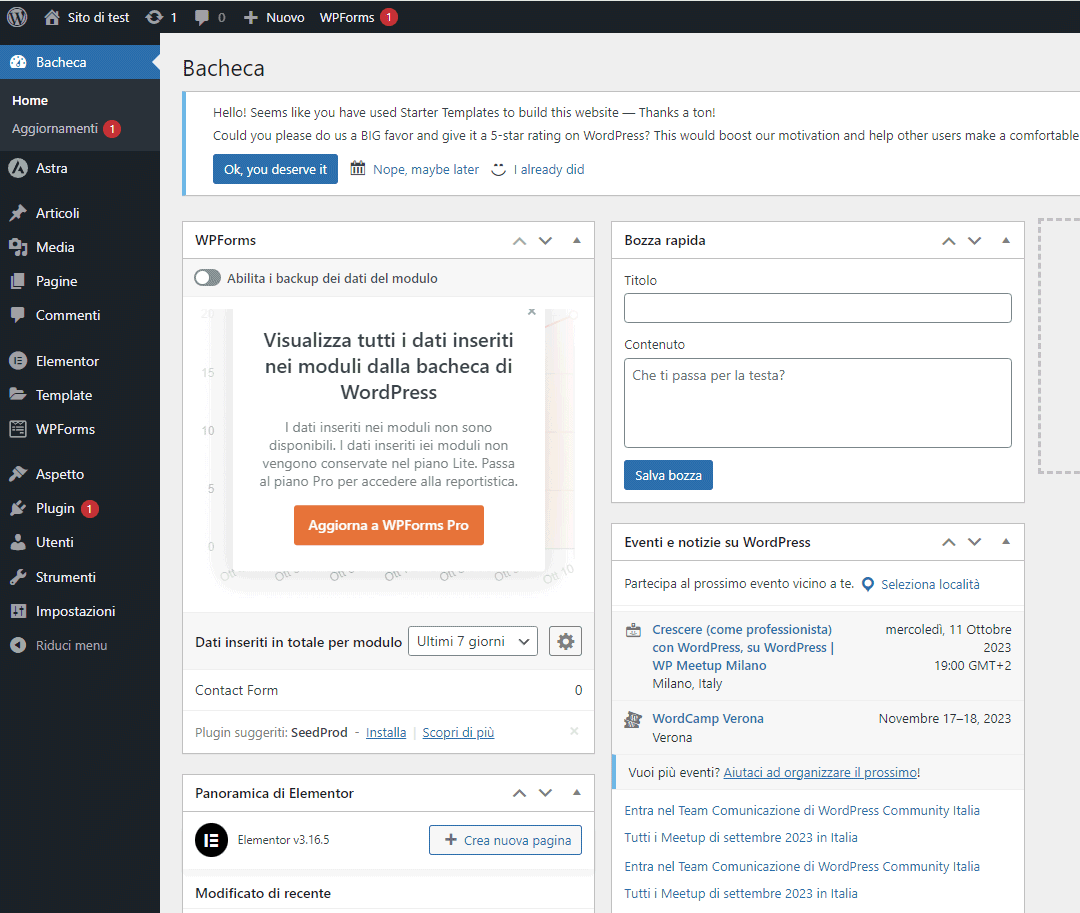Click the updates refresh icon in admin bar

point(154,17)
